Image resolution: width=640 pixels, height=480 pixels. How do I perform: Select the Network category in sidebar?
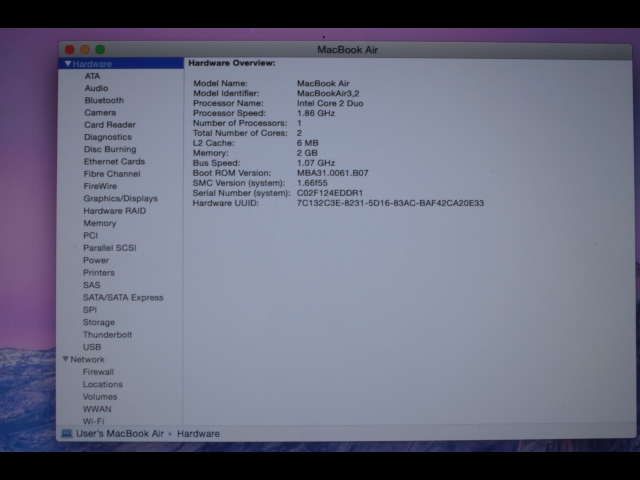coord(87,360)
